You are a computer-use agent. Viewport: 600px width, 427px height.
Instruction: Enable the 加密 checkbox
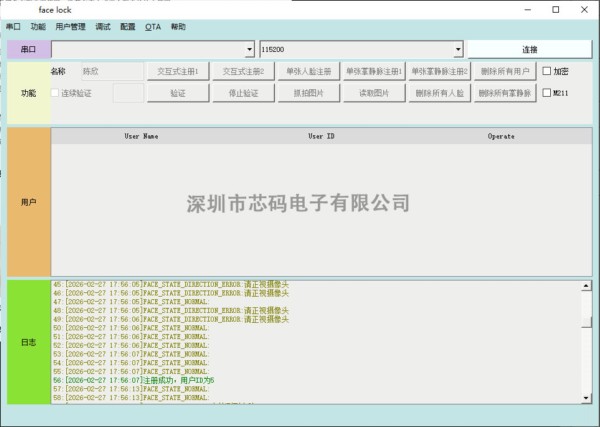[547, 71]
